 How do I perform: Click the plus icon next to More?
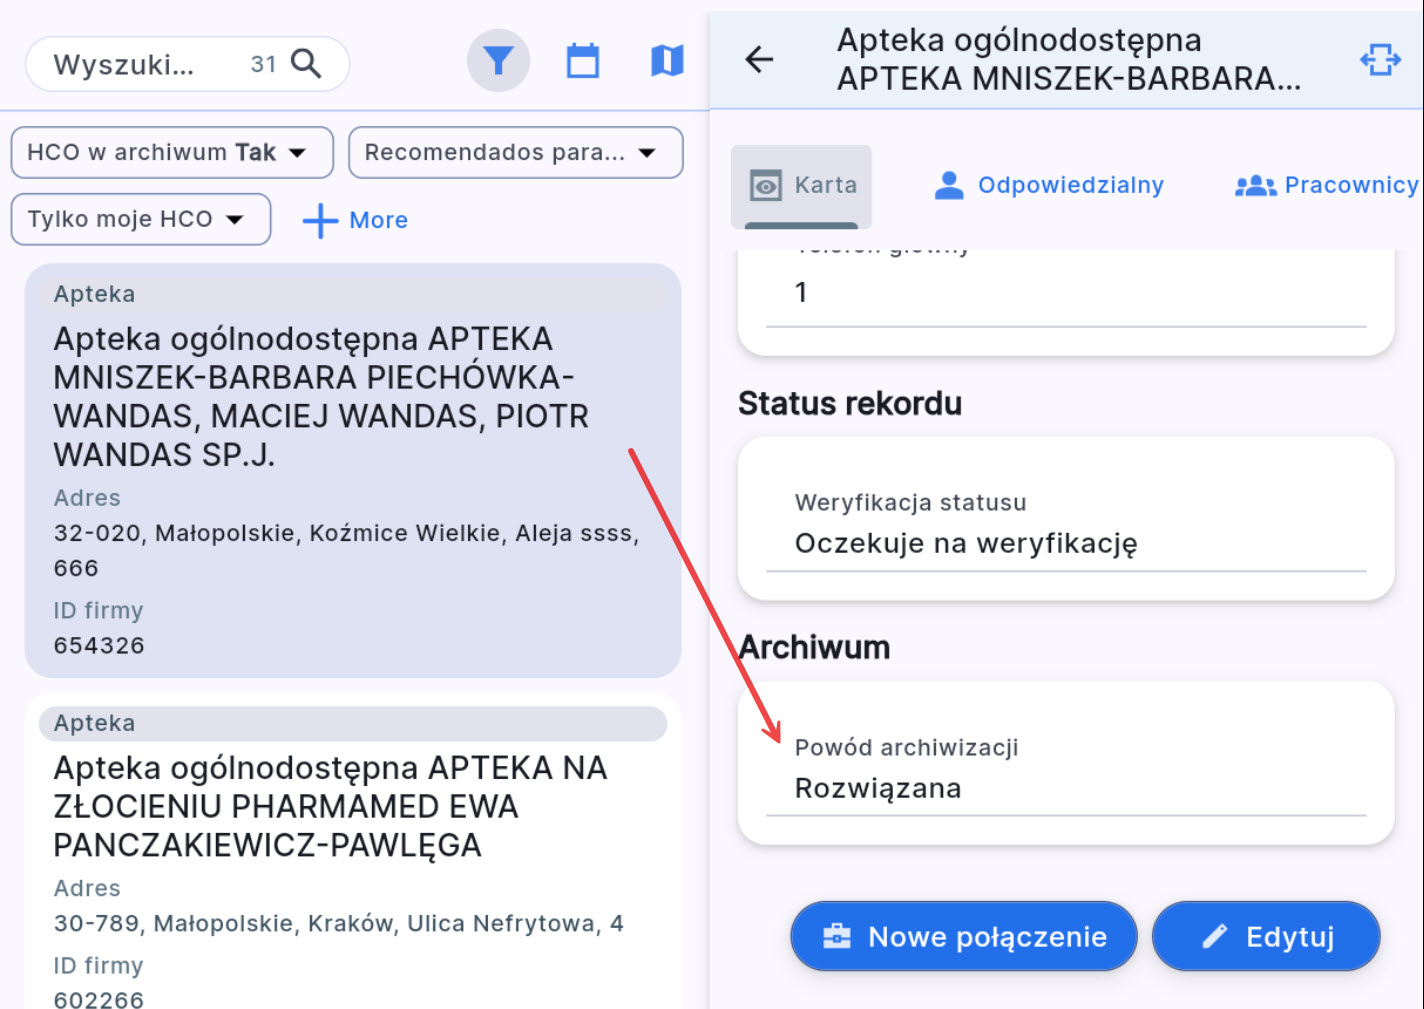coord(320,220)
